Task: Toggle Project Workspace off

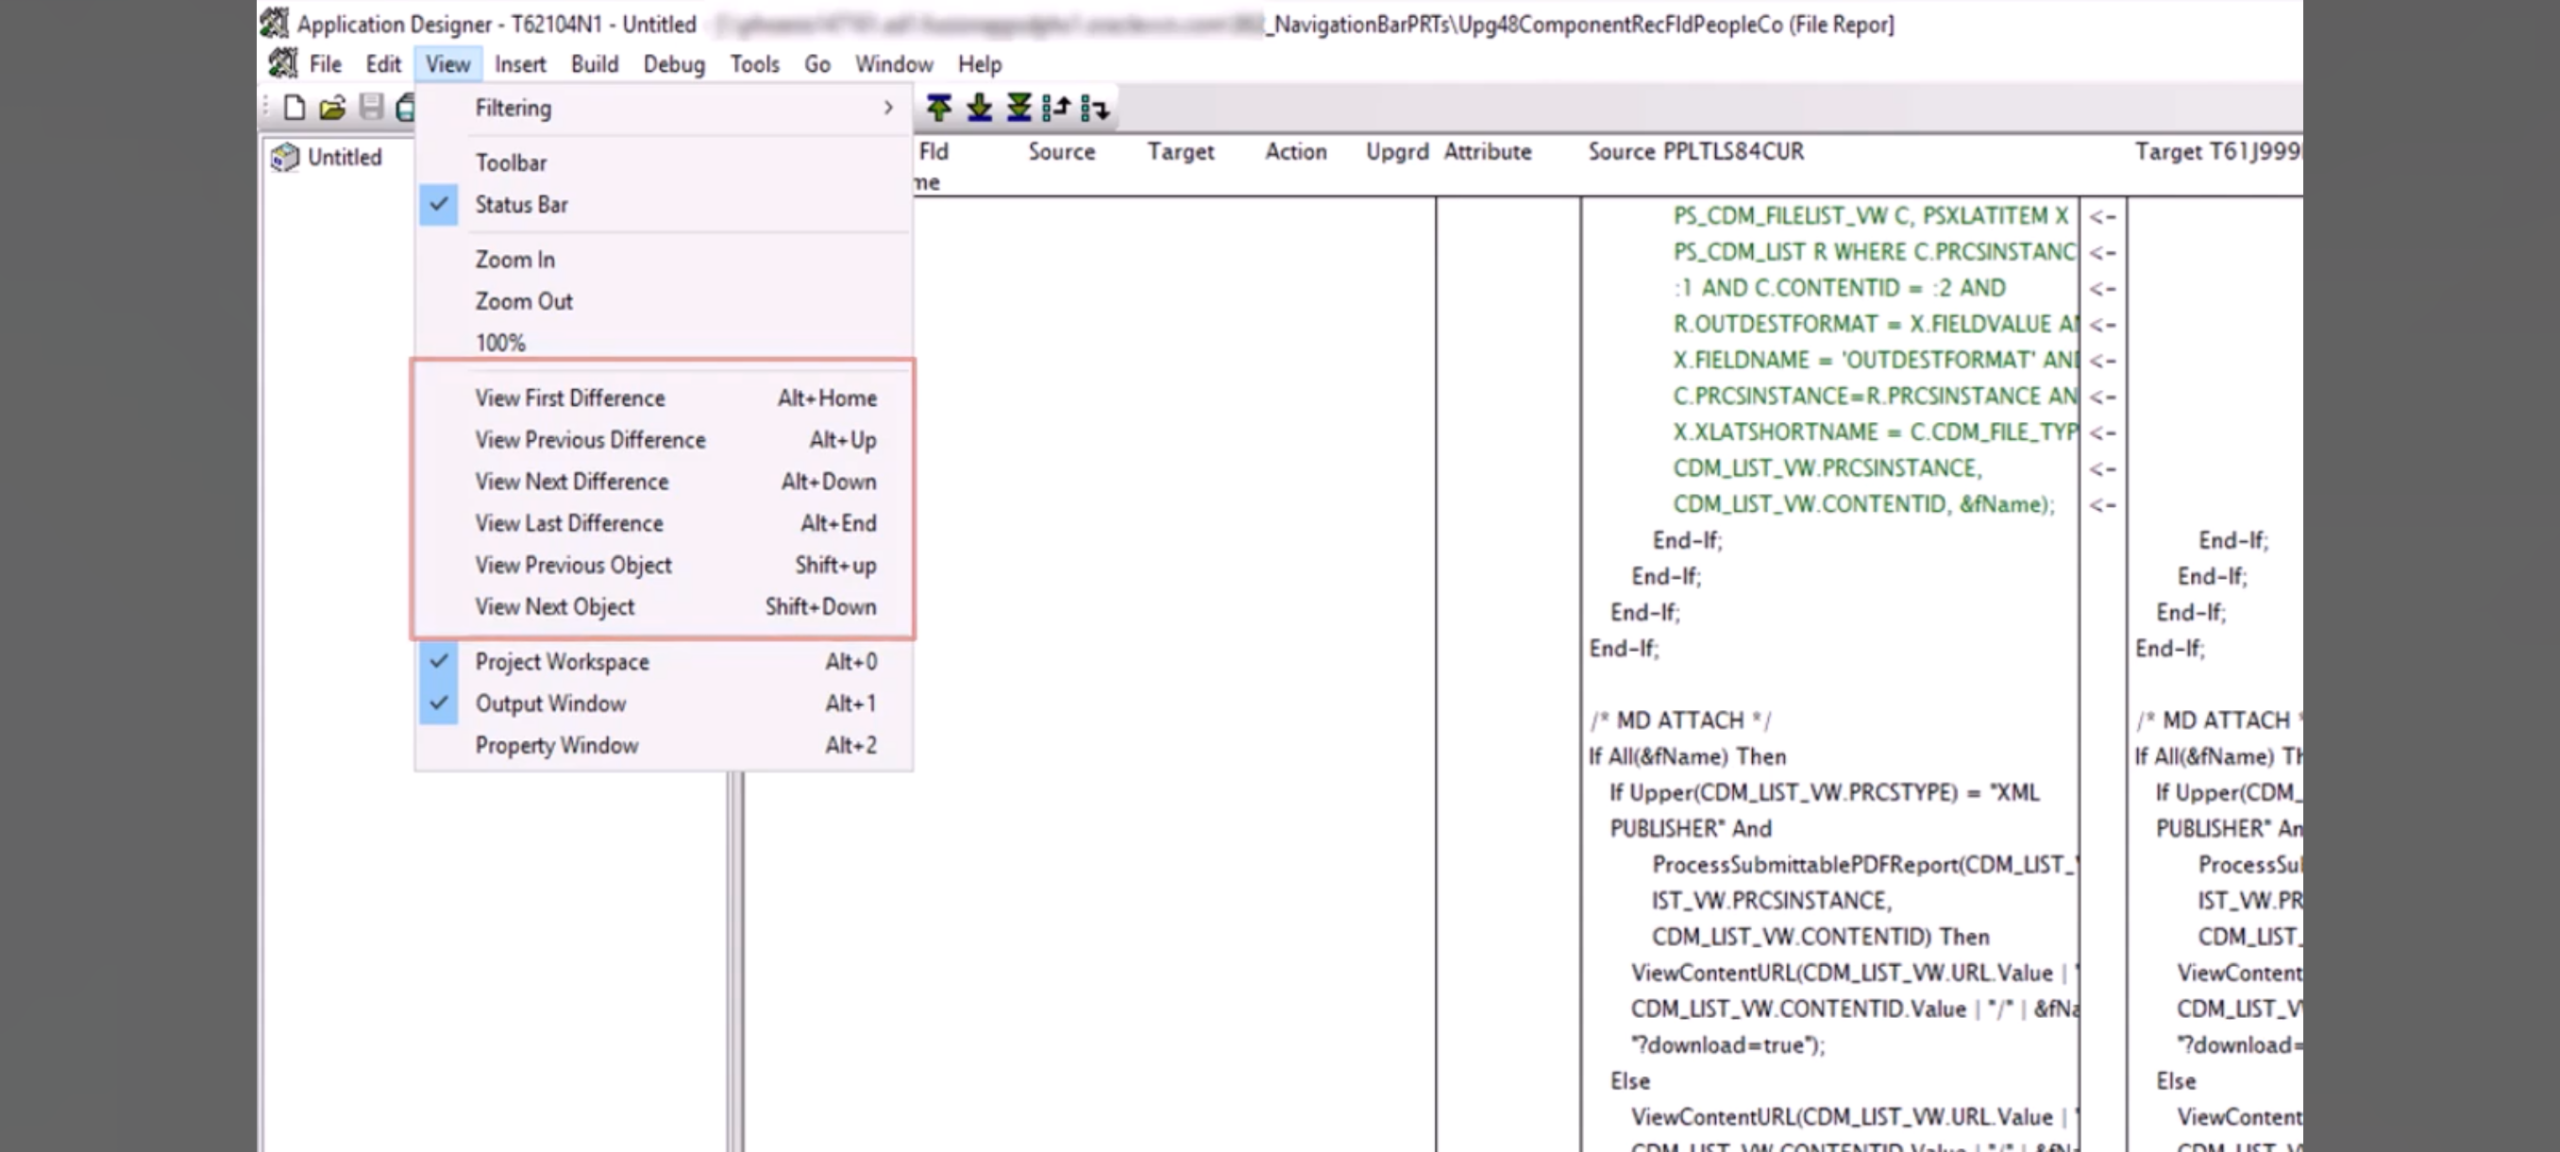Action: point(562,661)
